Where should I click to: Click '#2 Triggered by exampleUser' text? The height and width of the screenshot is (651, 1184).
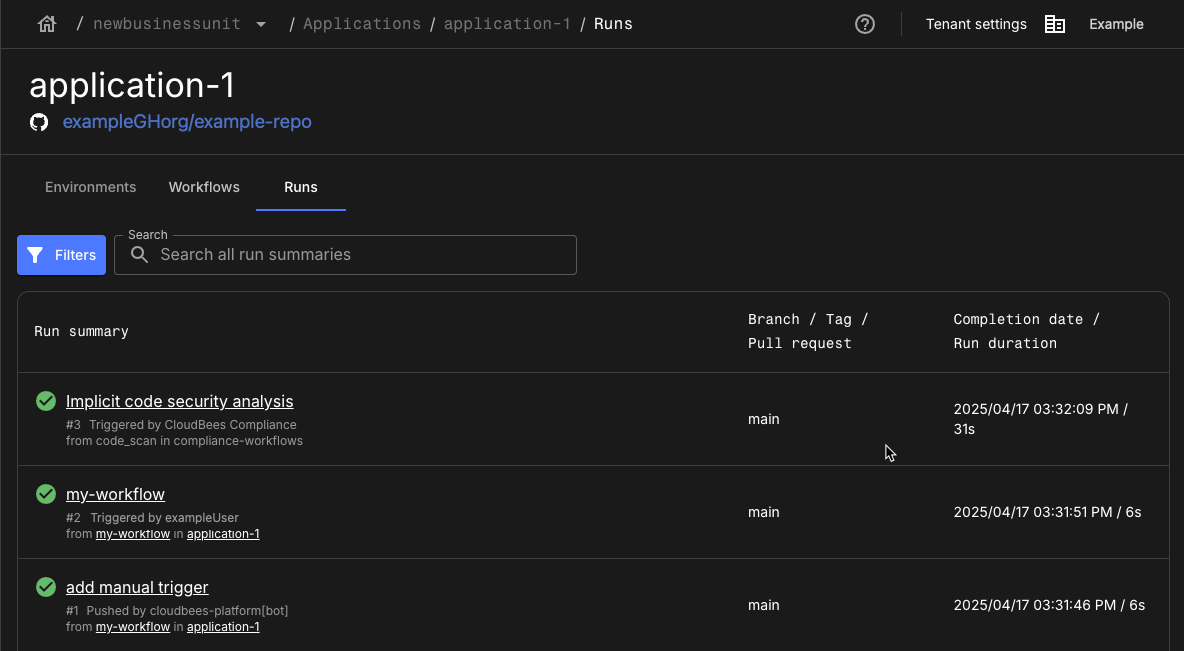tap(153, 517)
